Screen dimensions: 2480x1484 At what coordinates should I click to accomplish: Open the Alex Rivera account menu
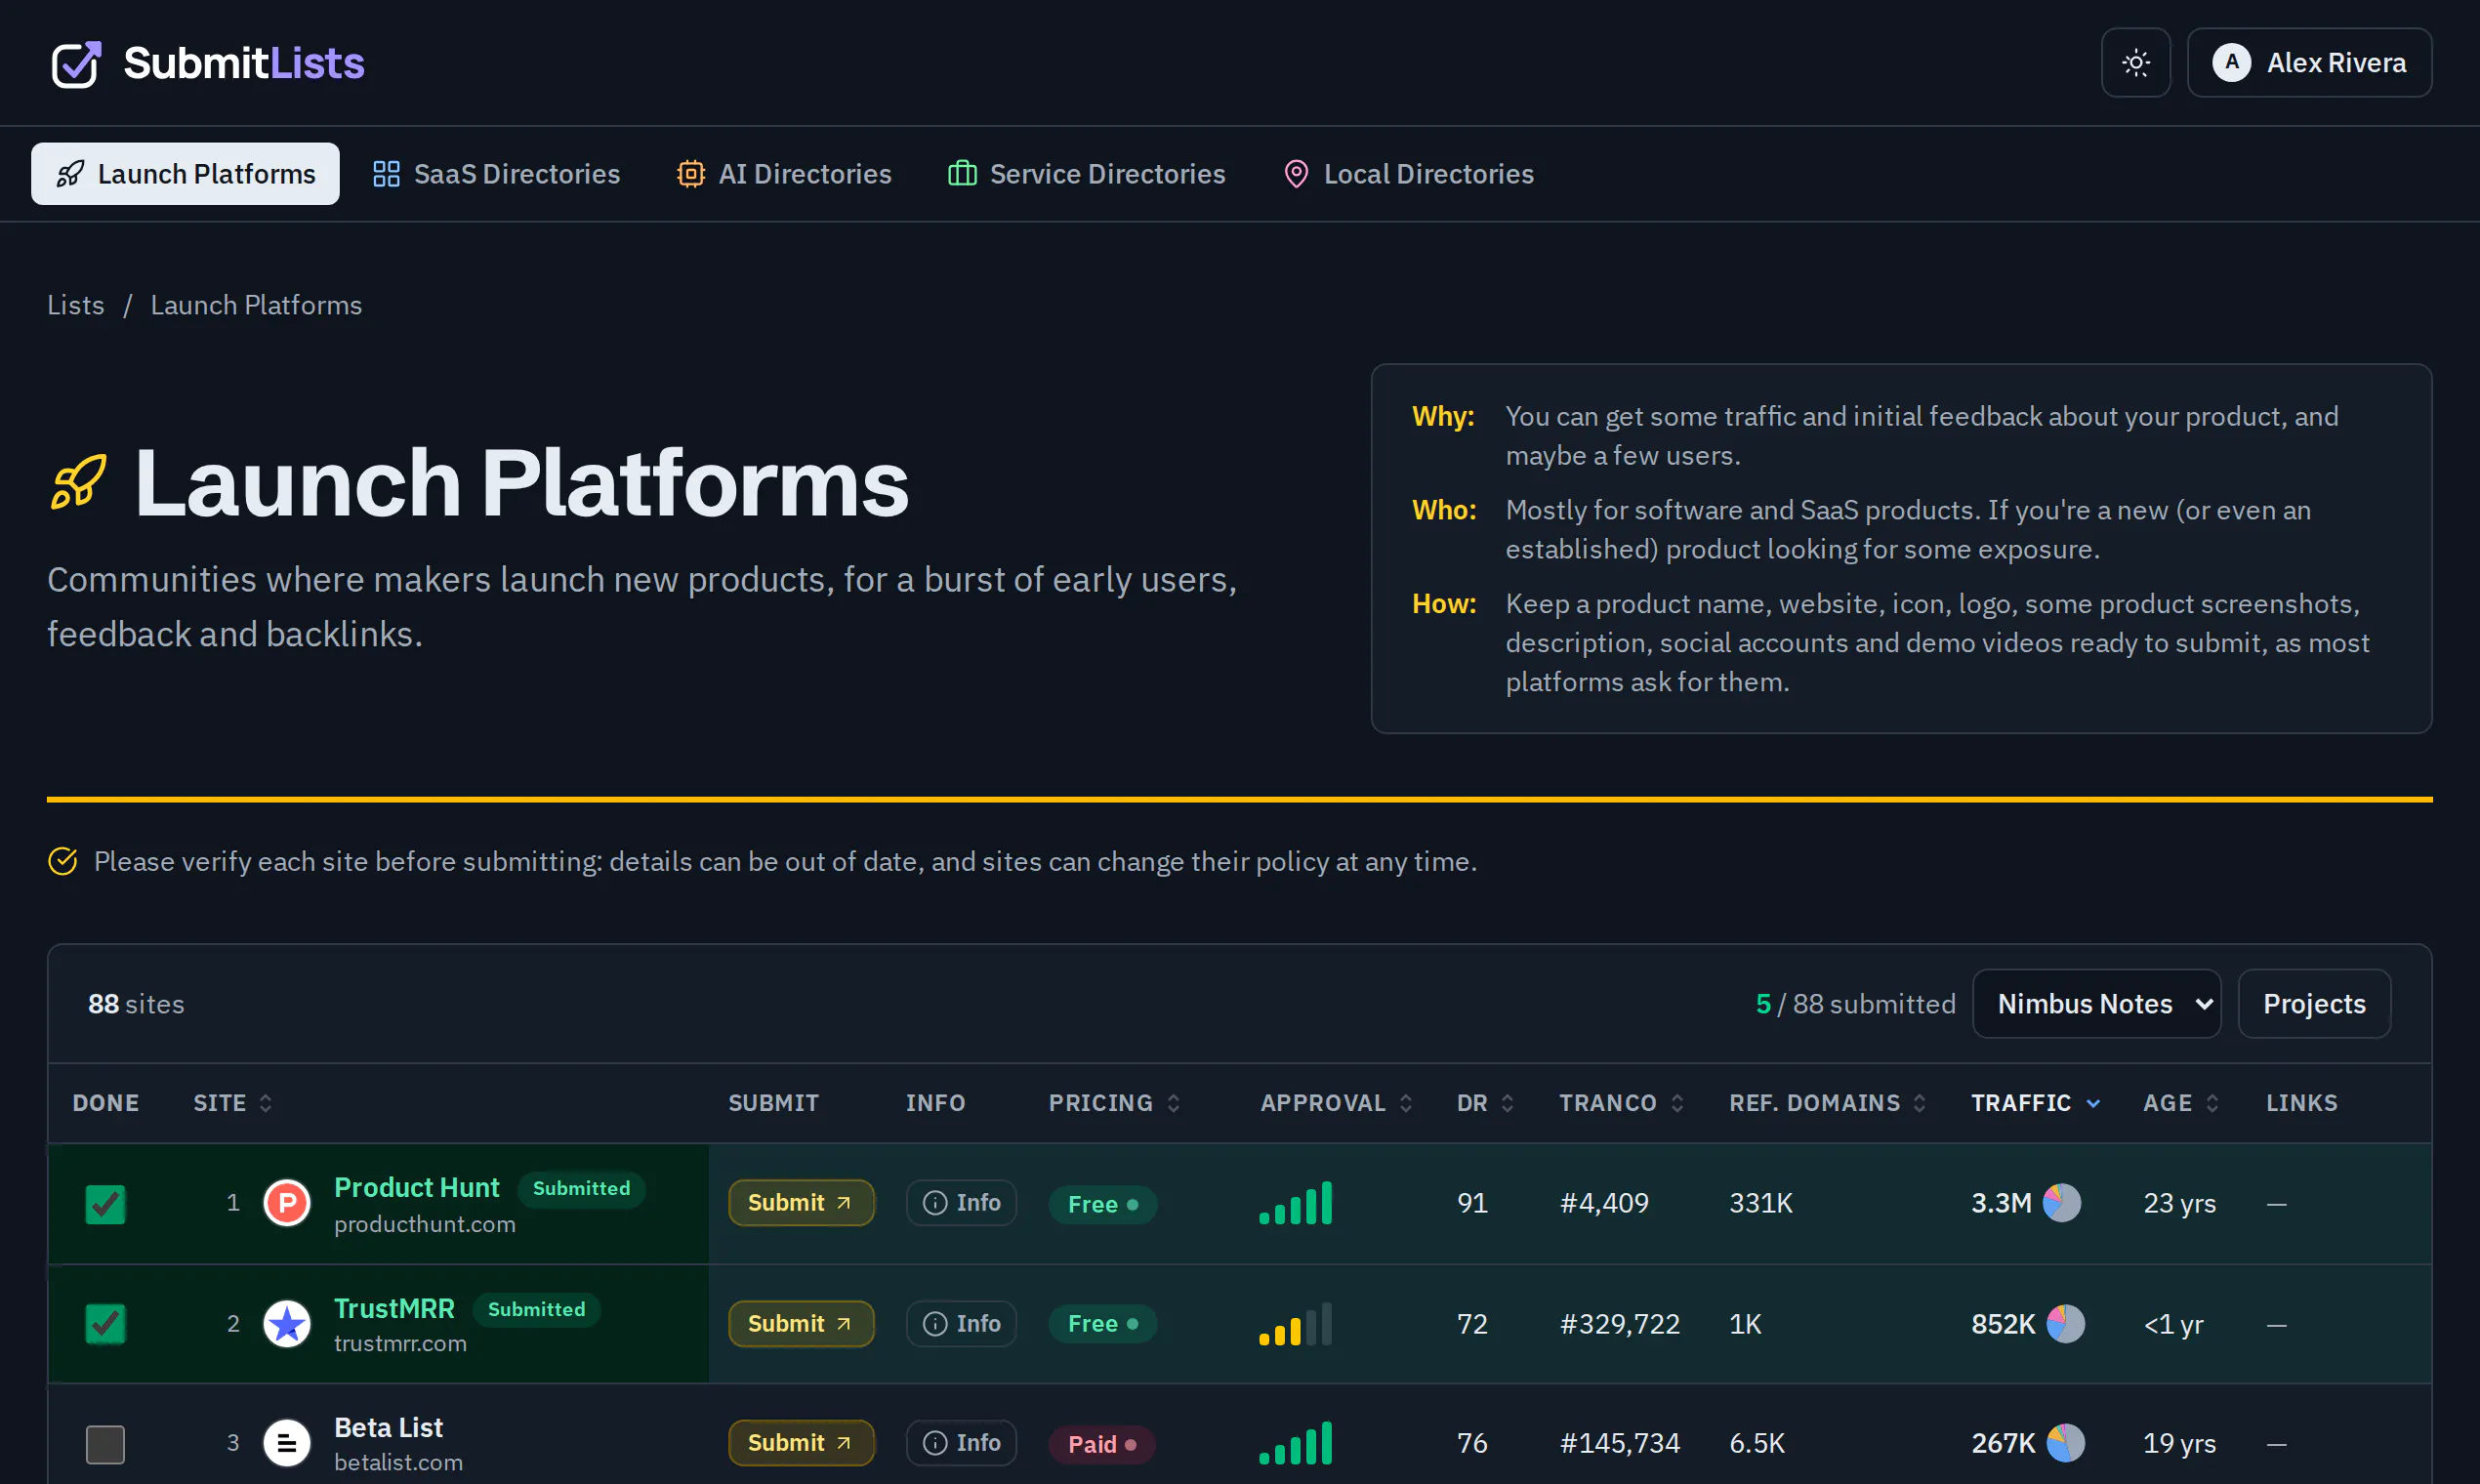tap(2309, 63)
